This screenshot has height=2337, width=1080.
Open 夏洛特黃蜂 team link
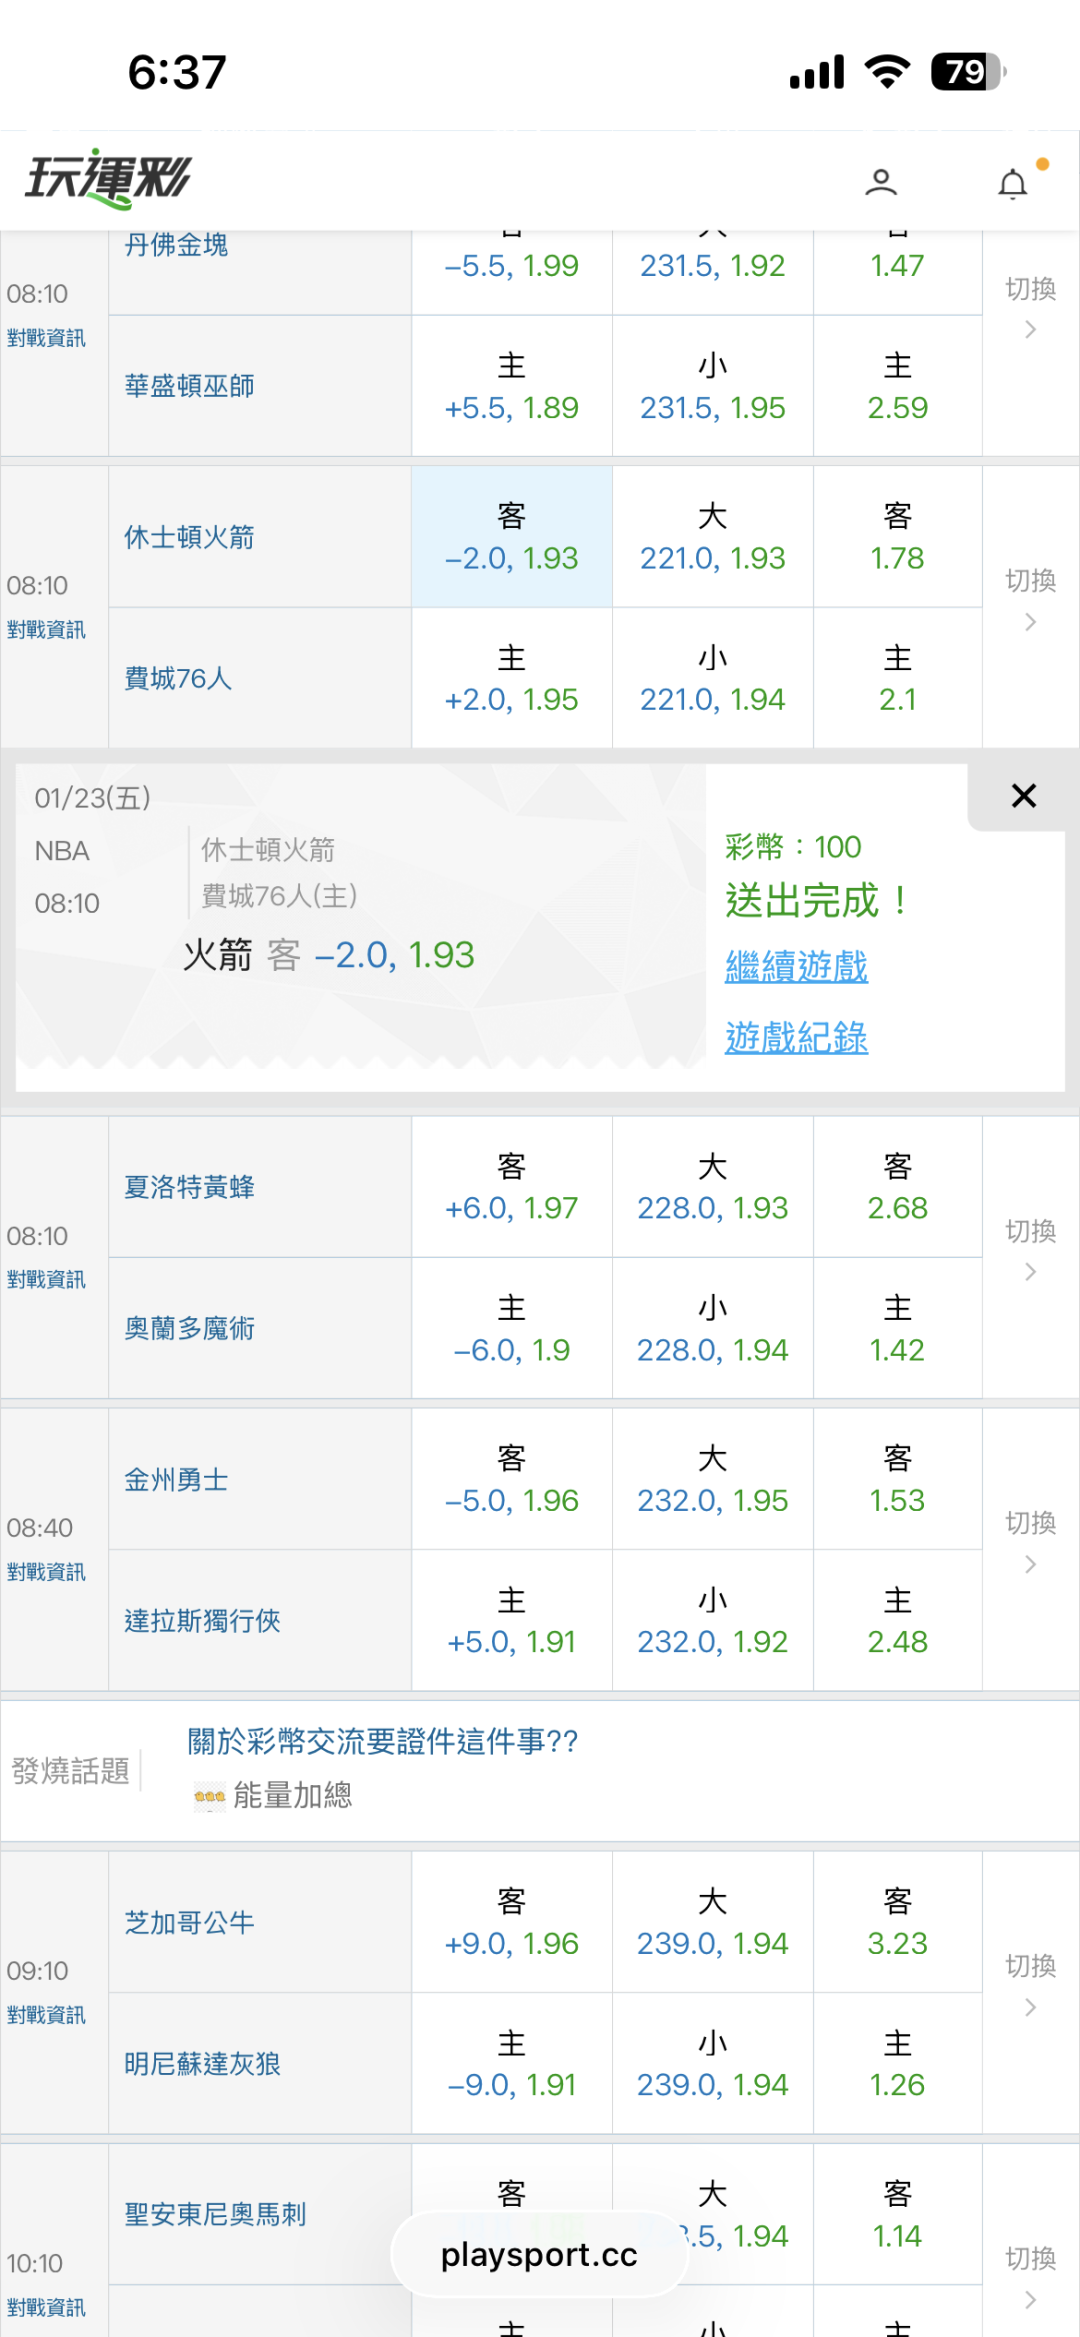pos(189,1187)
